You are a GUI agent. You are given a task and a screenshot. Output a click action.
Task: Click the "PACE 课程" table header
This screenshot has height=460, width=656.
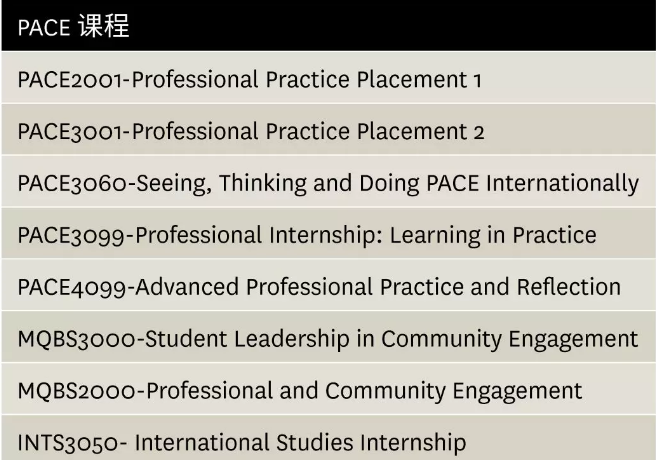coord(73,26)
